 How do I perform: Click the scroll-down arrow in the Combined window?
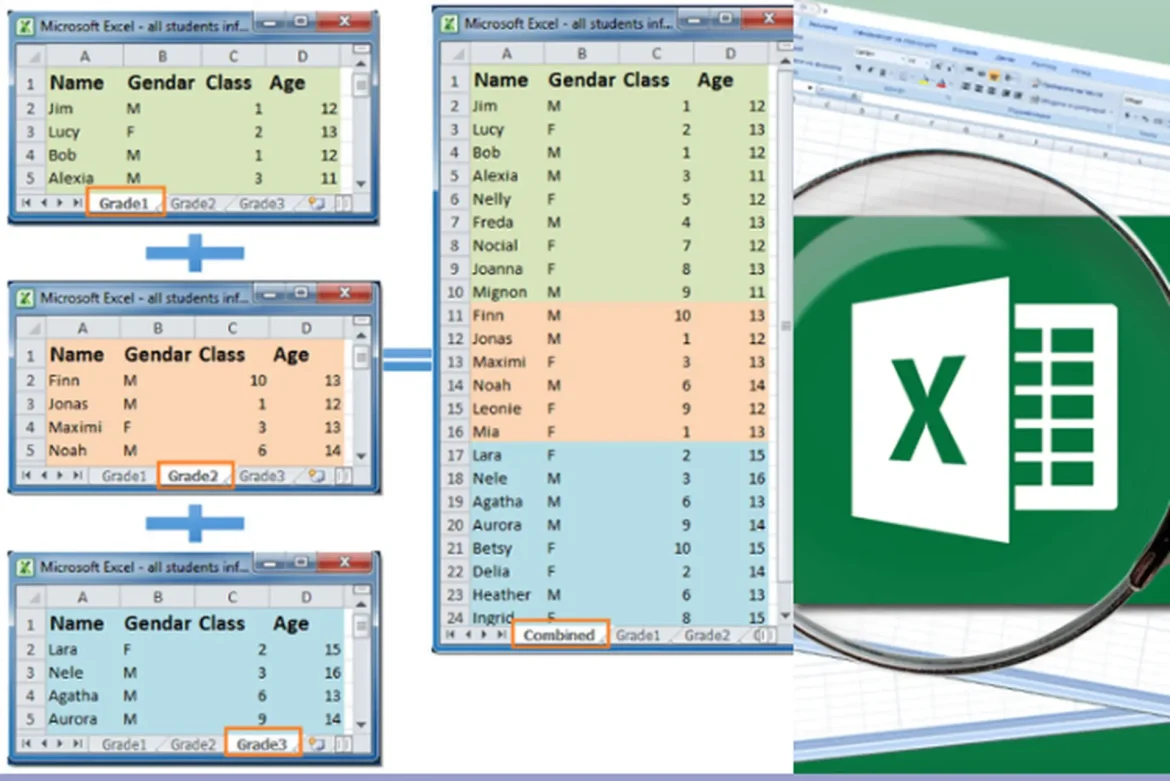(784, 615)
